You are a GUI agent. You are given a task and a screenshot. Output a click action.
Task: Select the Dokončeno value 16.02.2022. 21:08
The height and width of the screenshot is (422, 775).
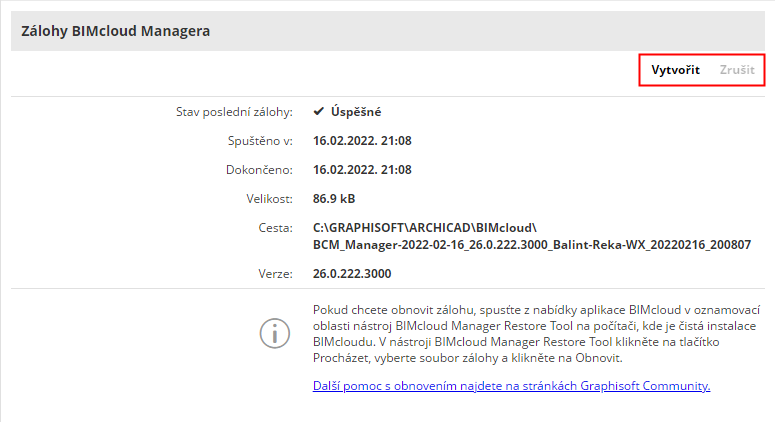pyautogui.click(x=362, y=170)
